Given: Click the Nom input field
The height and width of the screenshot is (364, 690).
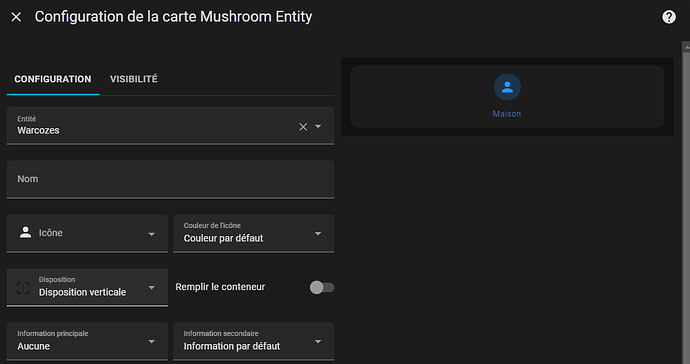Looking at the screenshot, I should (x=170, y=179).
